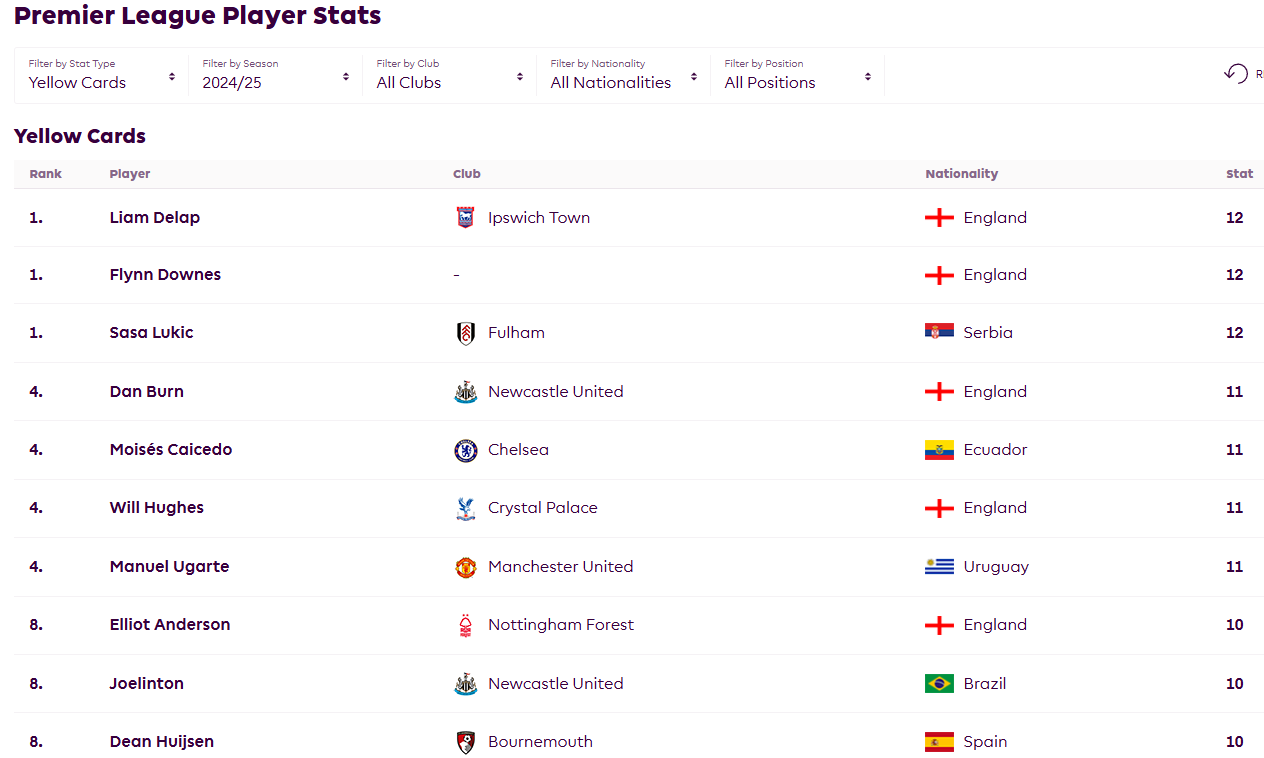This screenshot has width=1264, height=758.
Task: Open Moisés Caicedo's player link
Action: click(x=171, y=450)
